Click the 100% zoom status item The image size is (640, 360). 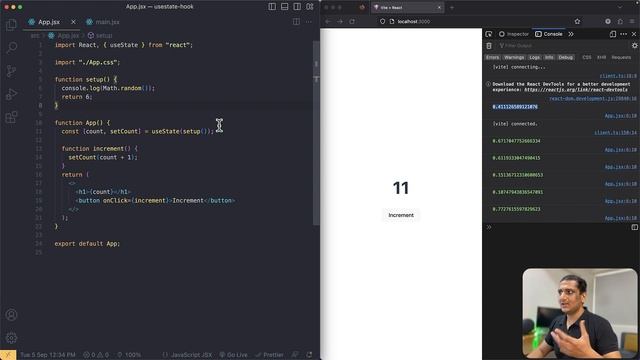(x=129, y=355)
